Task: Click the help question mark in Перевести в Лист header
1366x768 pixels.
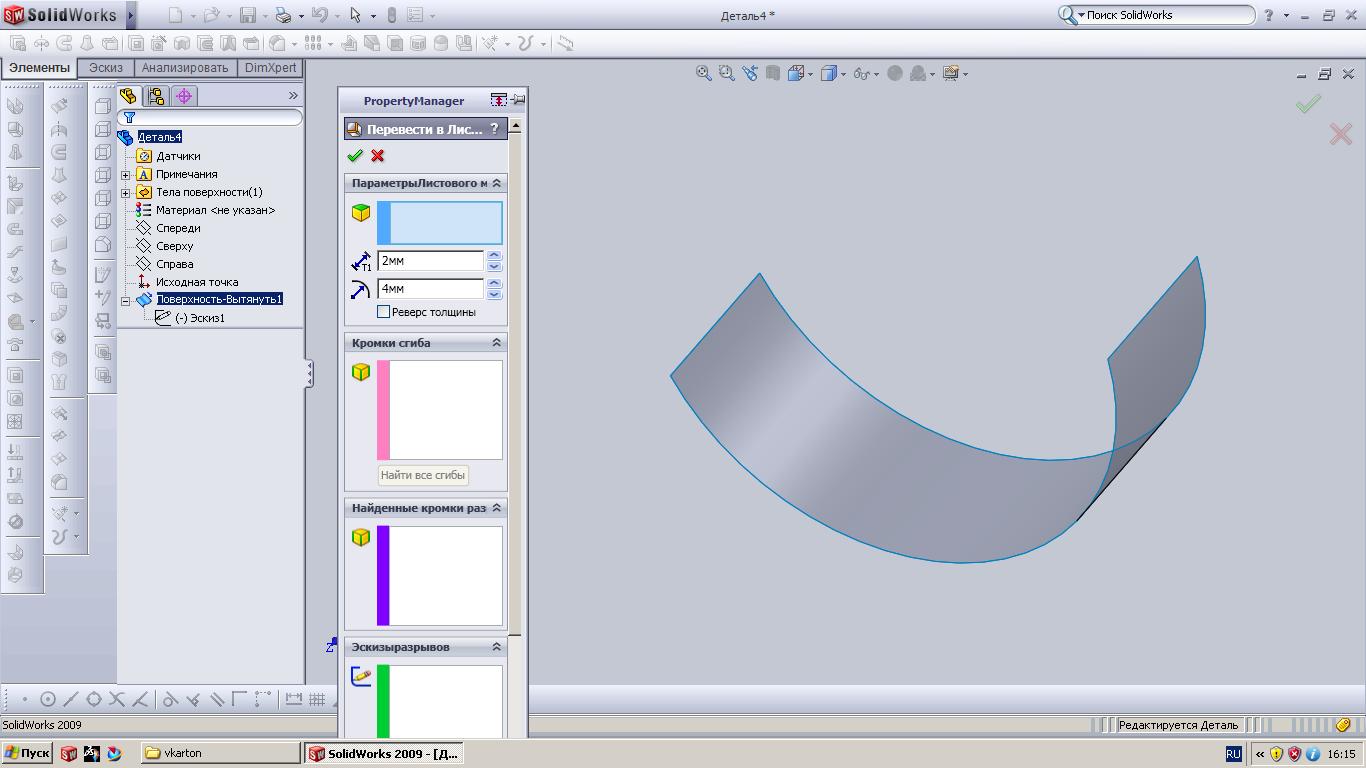Action: point(494,129)
